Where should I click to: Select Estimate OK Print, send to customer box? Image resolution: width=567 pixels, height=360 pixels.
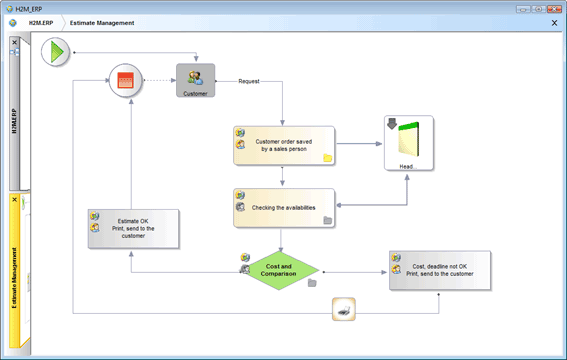click(x=133, y=228)
